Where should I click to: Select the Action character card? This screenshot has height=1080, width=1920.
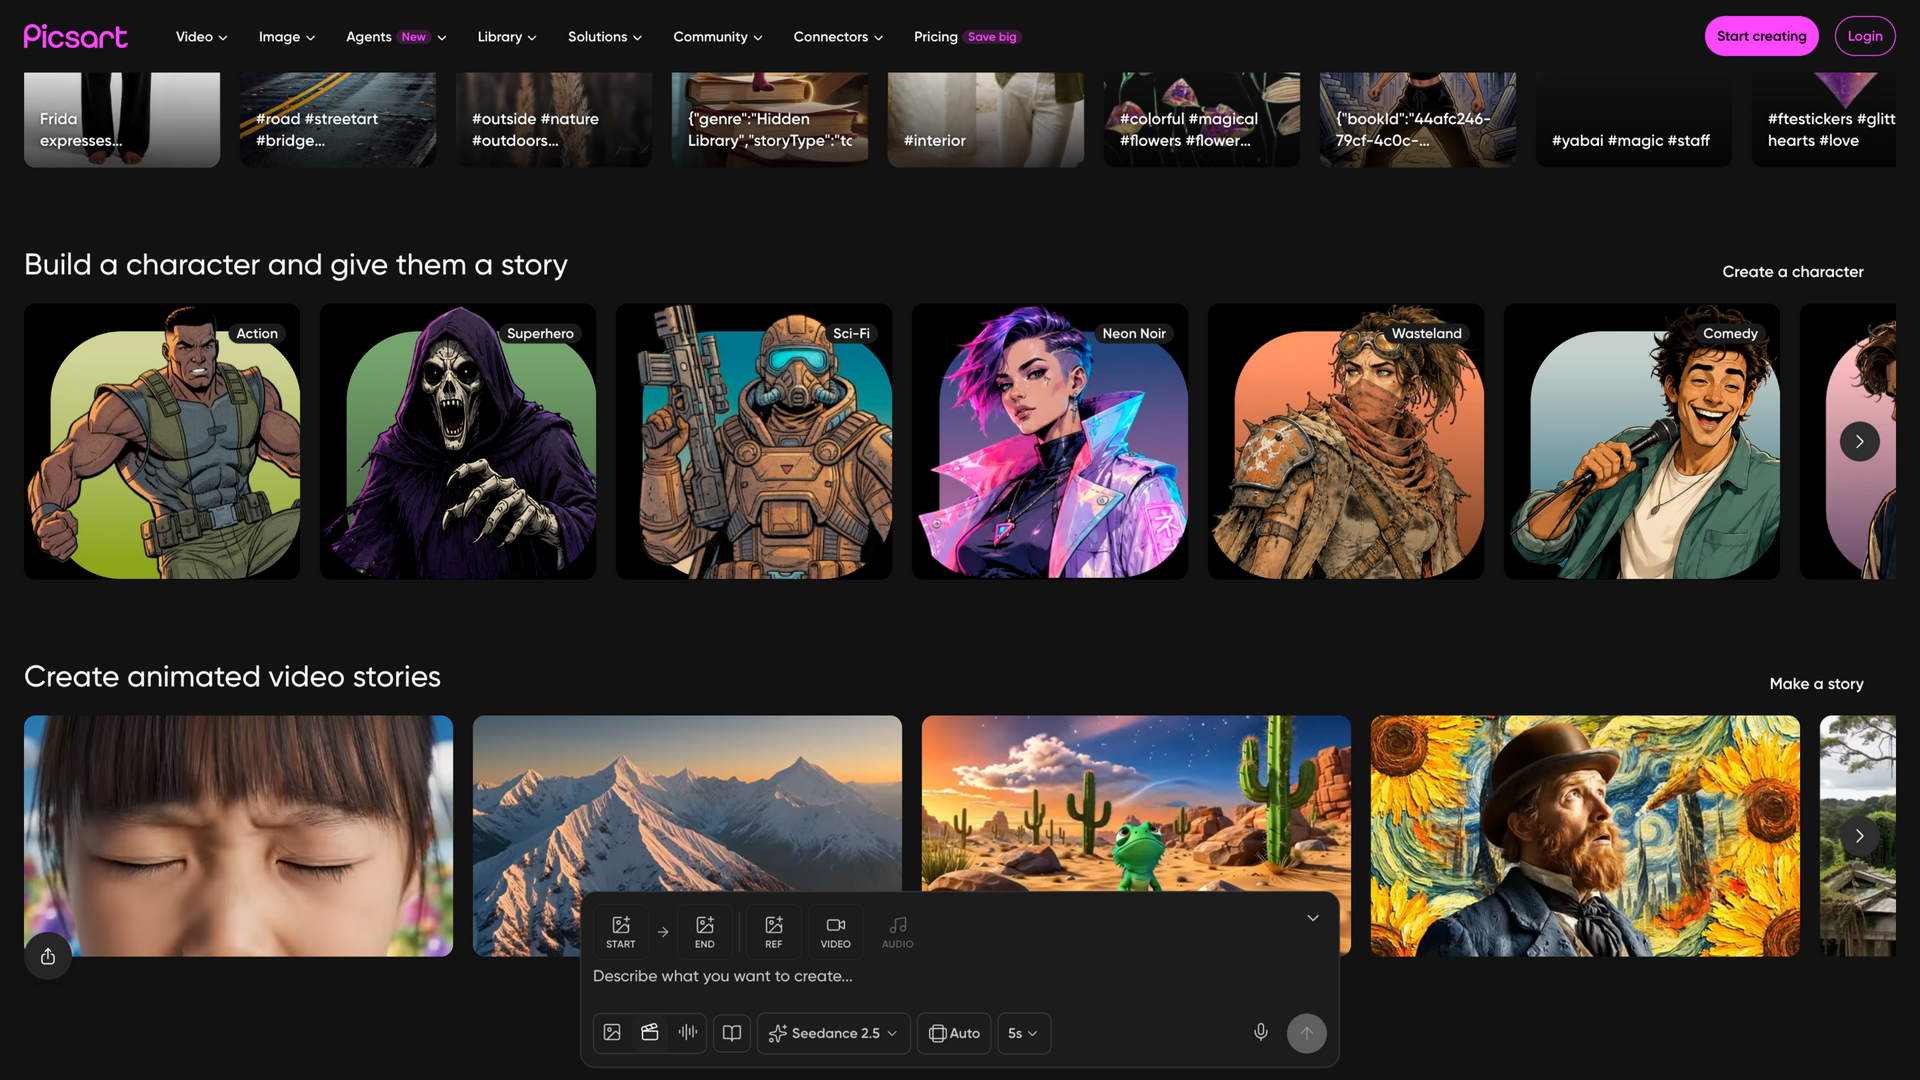tap(162, 442)
